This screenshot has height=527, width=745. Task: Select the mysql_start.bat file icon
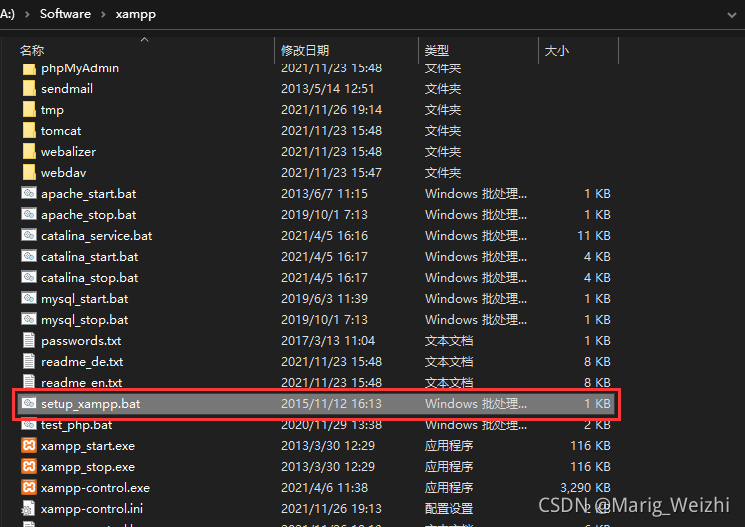point(29,298)
